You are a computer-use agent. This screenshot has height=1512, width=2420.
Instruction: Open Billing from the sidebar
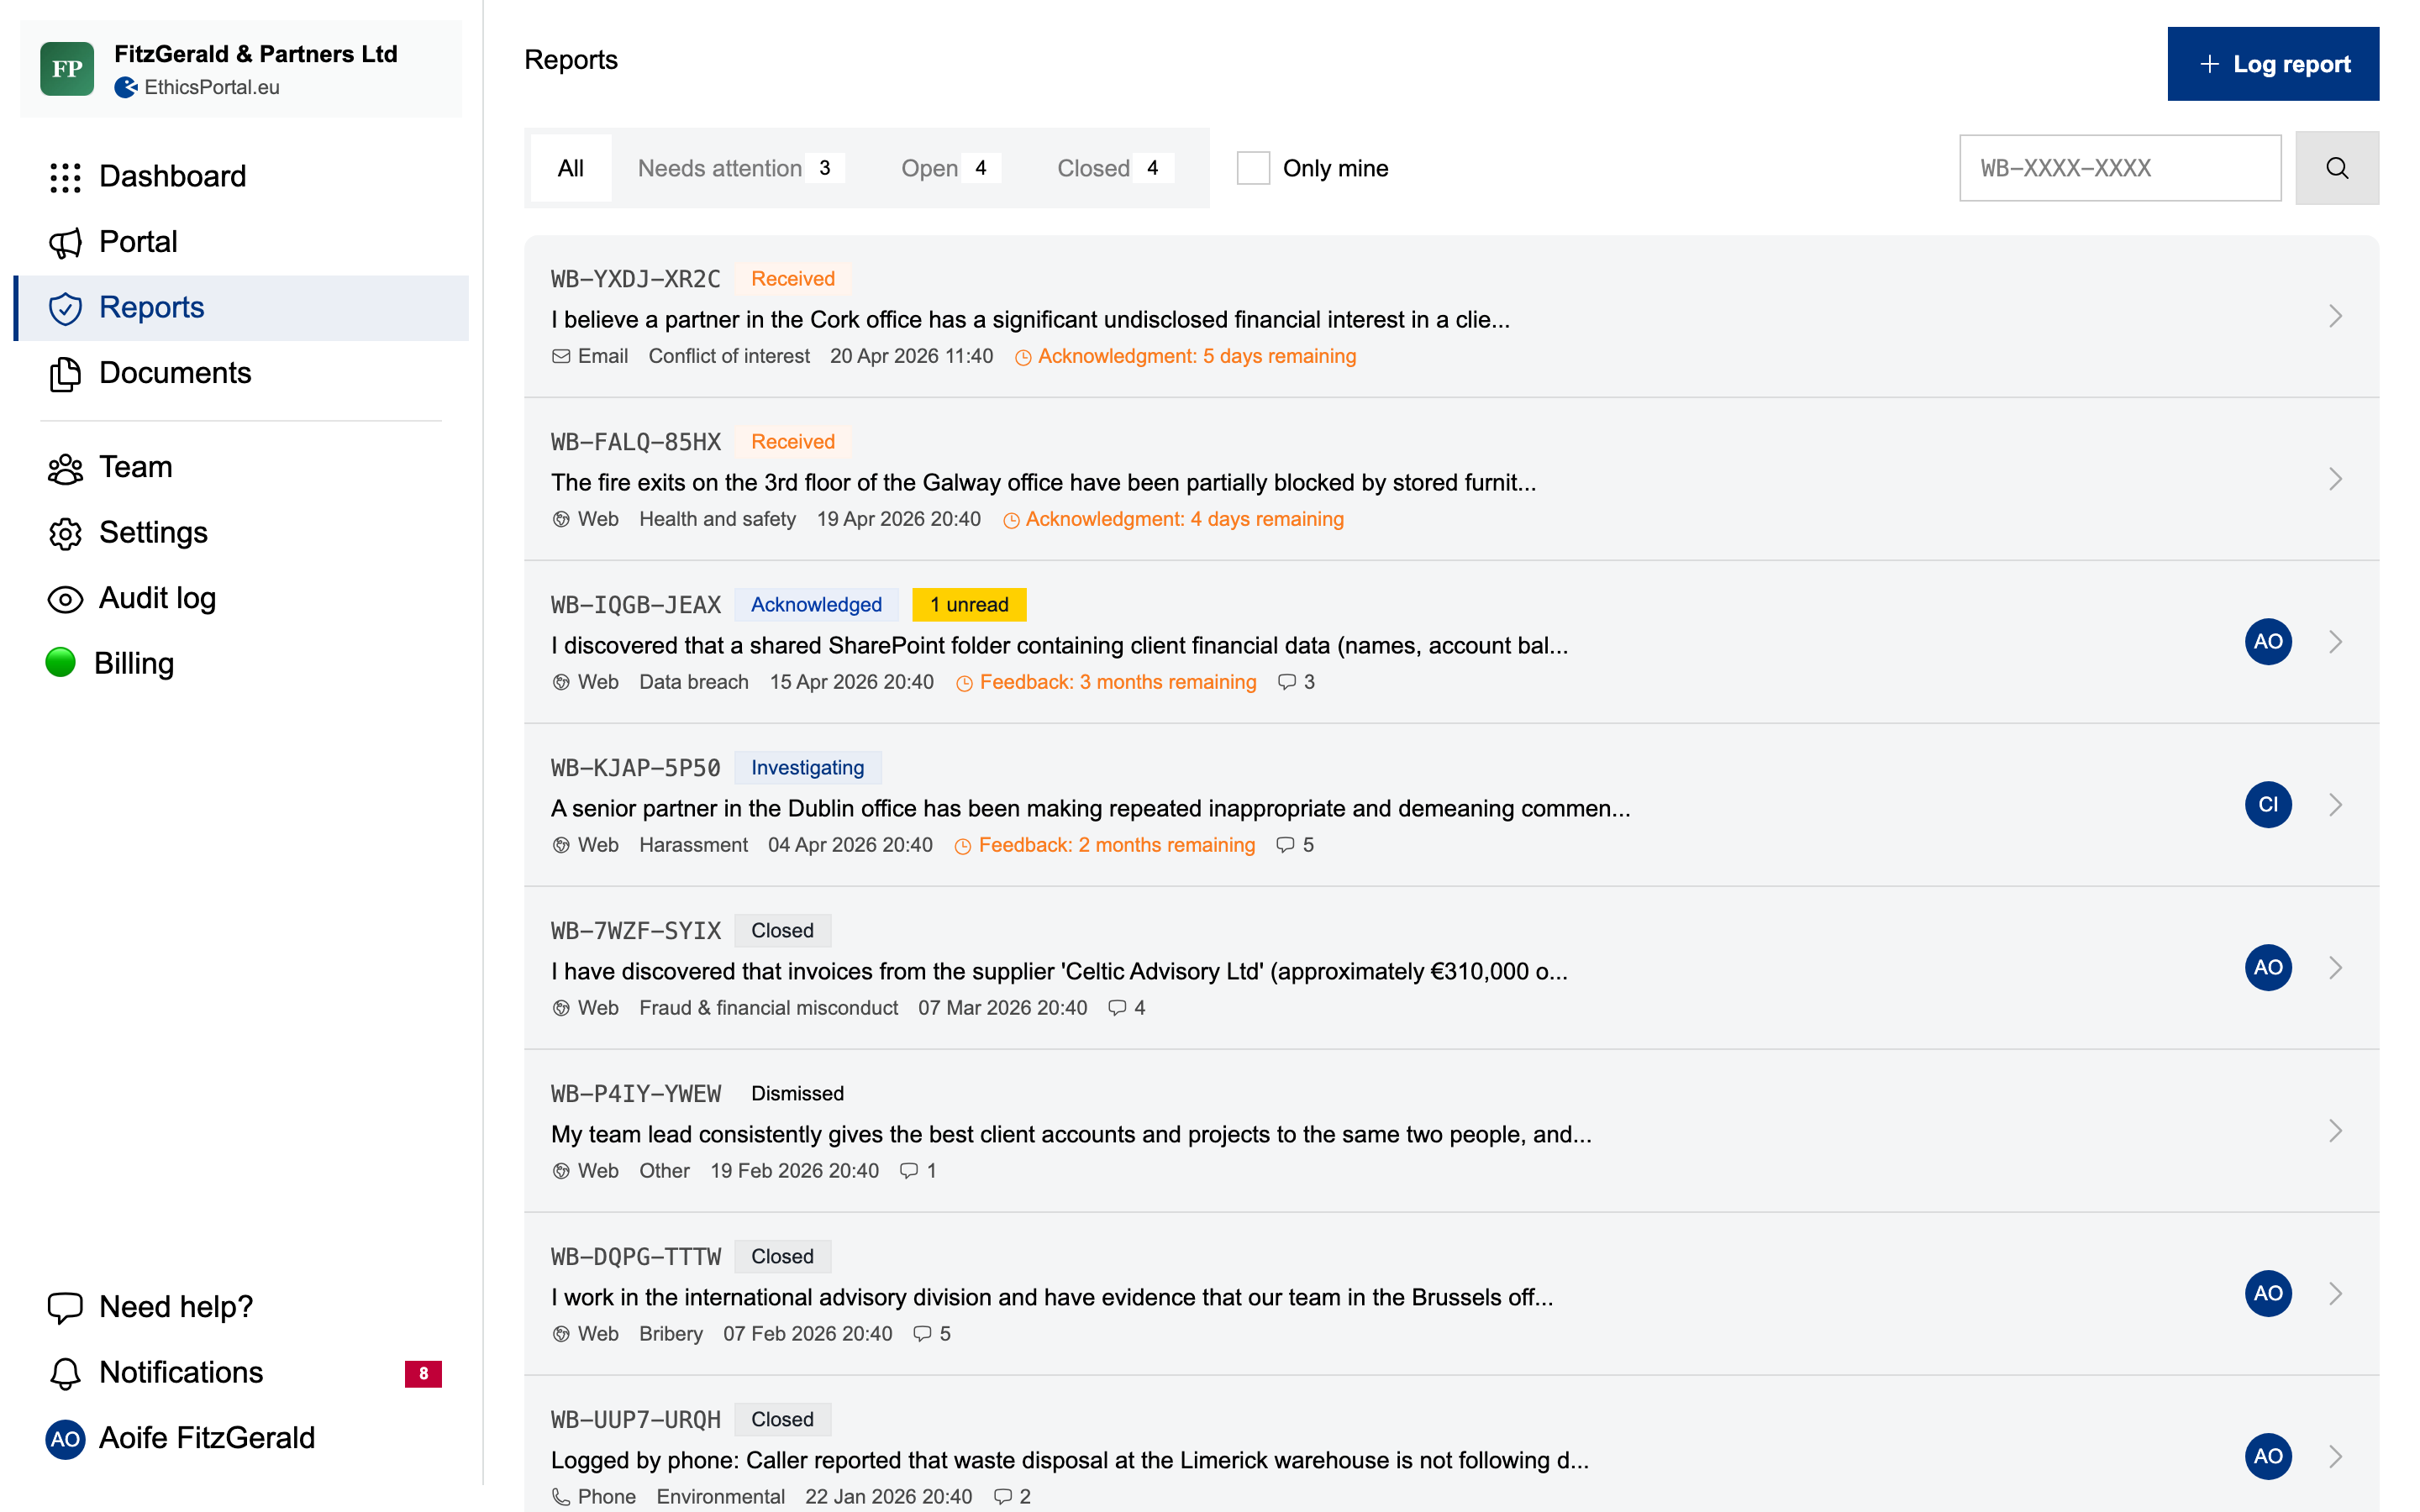[134, 663]
